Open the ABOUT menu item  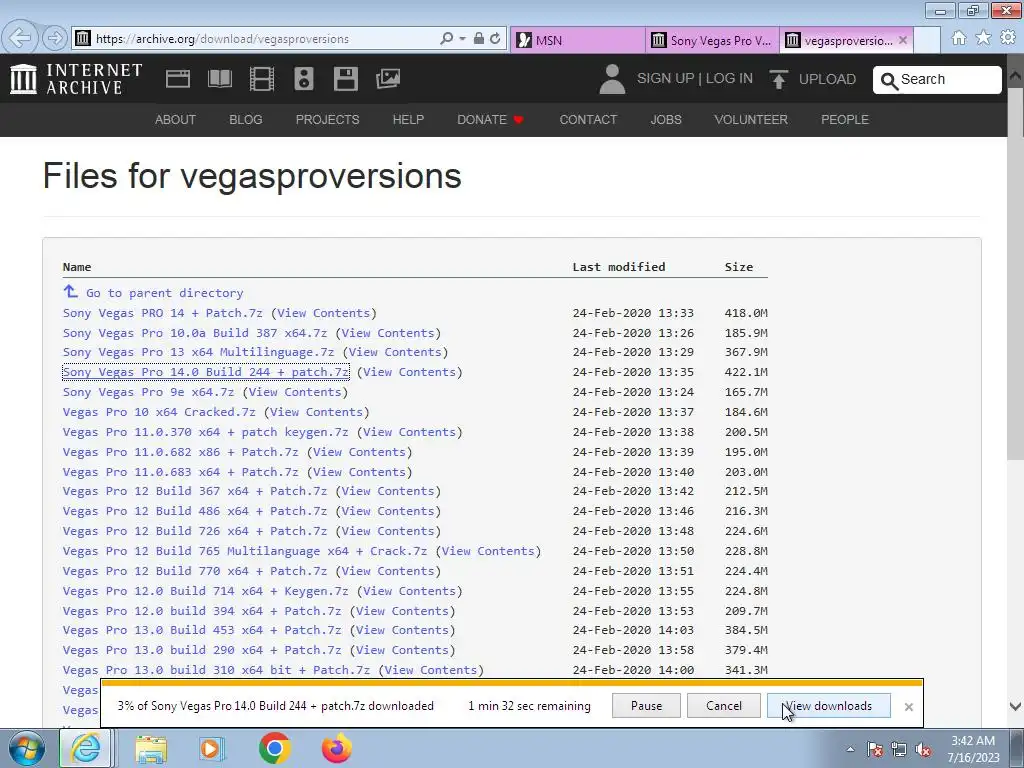coord(175,120)
